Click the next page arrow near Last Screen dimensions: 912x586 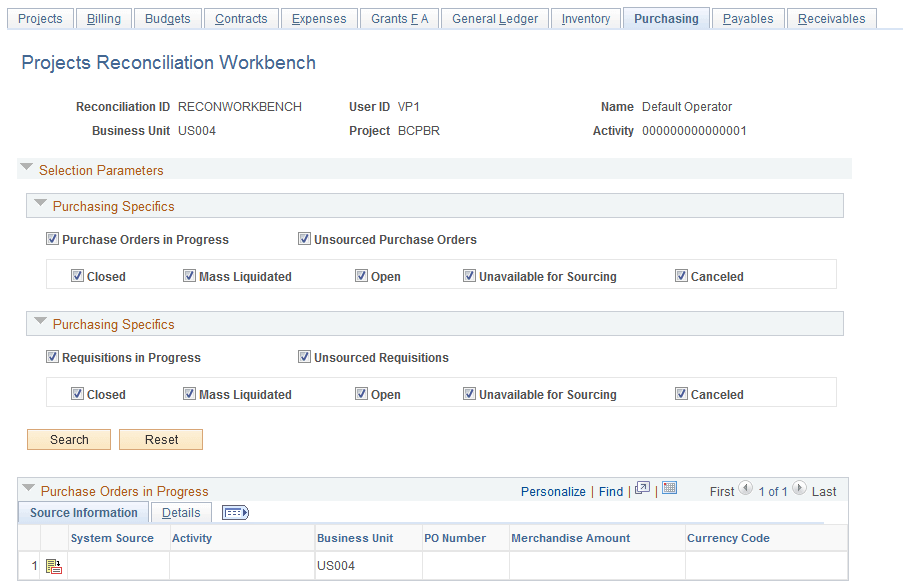pyautogui.click(x=798, y=491)
